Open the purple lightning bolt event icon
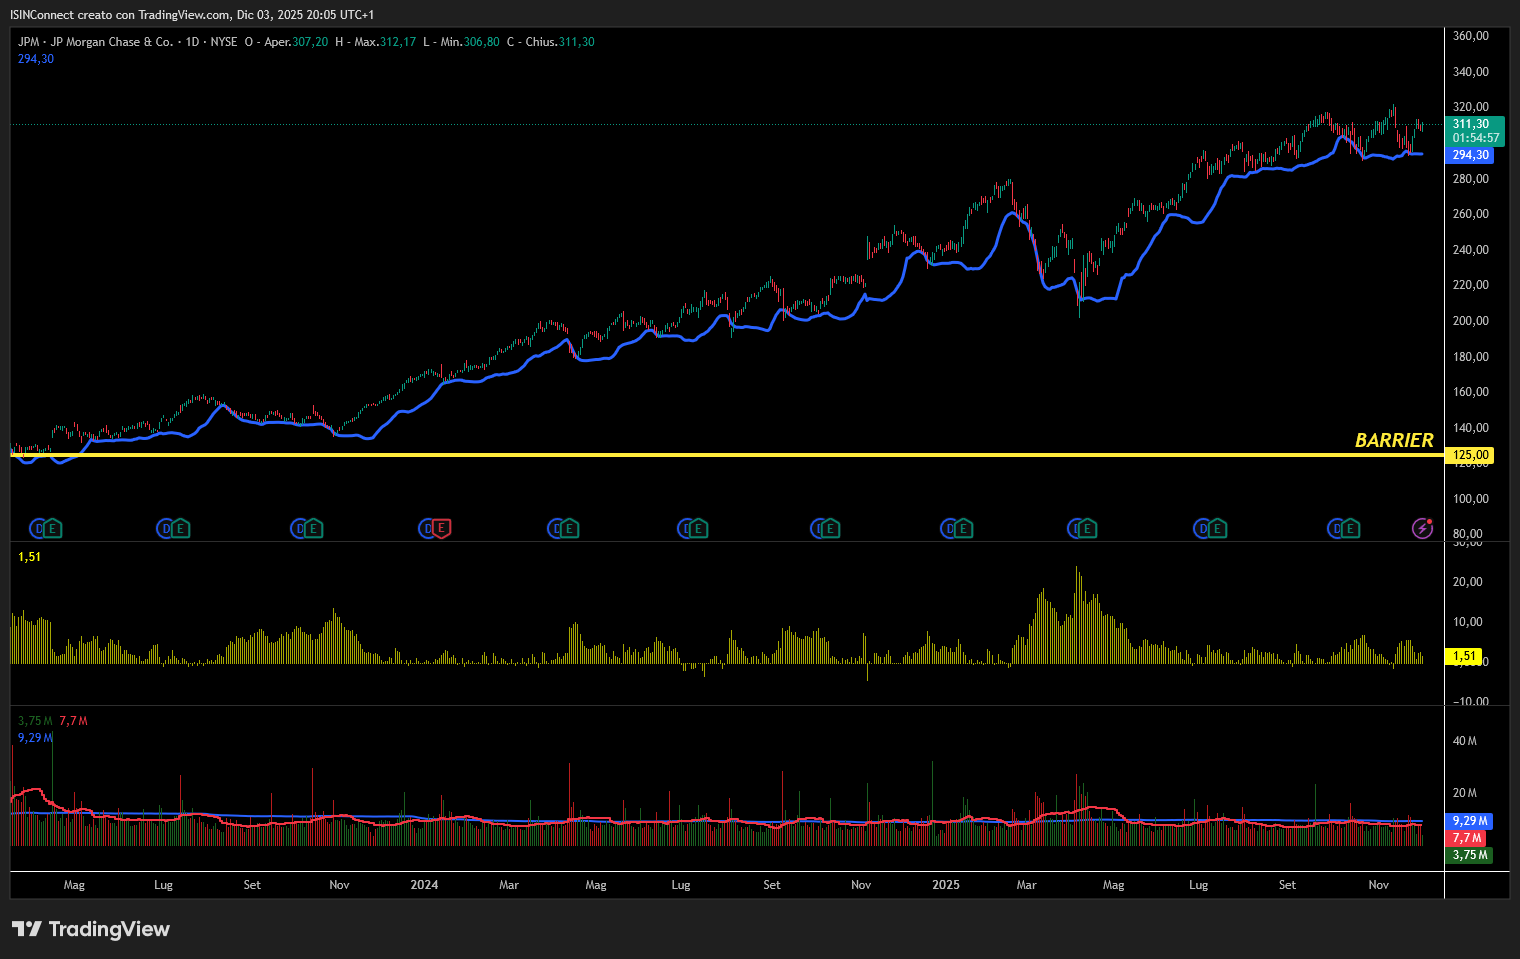Viewport: 1520px width, 959px height. (x=1422, y=528)
